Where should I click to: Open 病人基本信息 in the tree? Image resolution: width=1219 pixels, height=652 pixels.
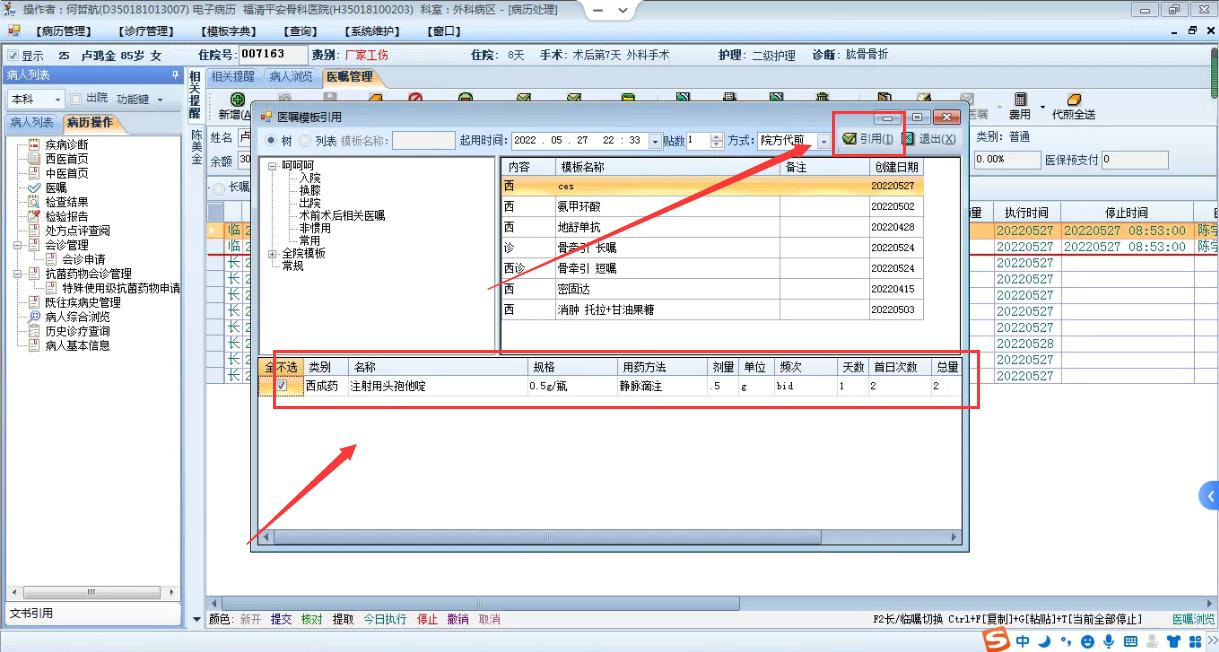[77, 345]
